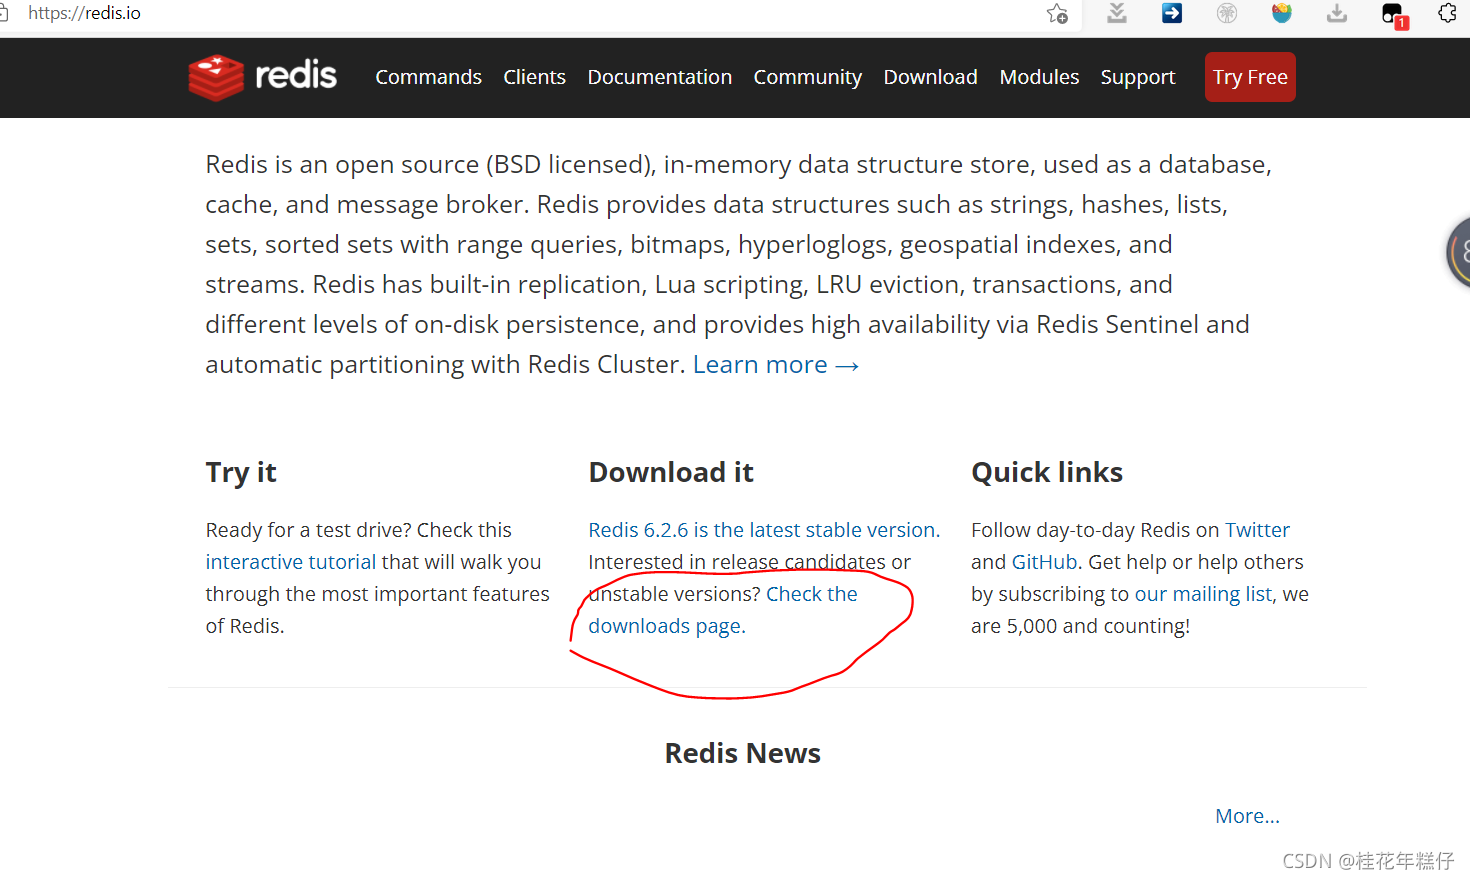Click the Redis News heading
The width and height of the screenshot is (1470, 879).
[x=742, y=753]
